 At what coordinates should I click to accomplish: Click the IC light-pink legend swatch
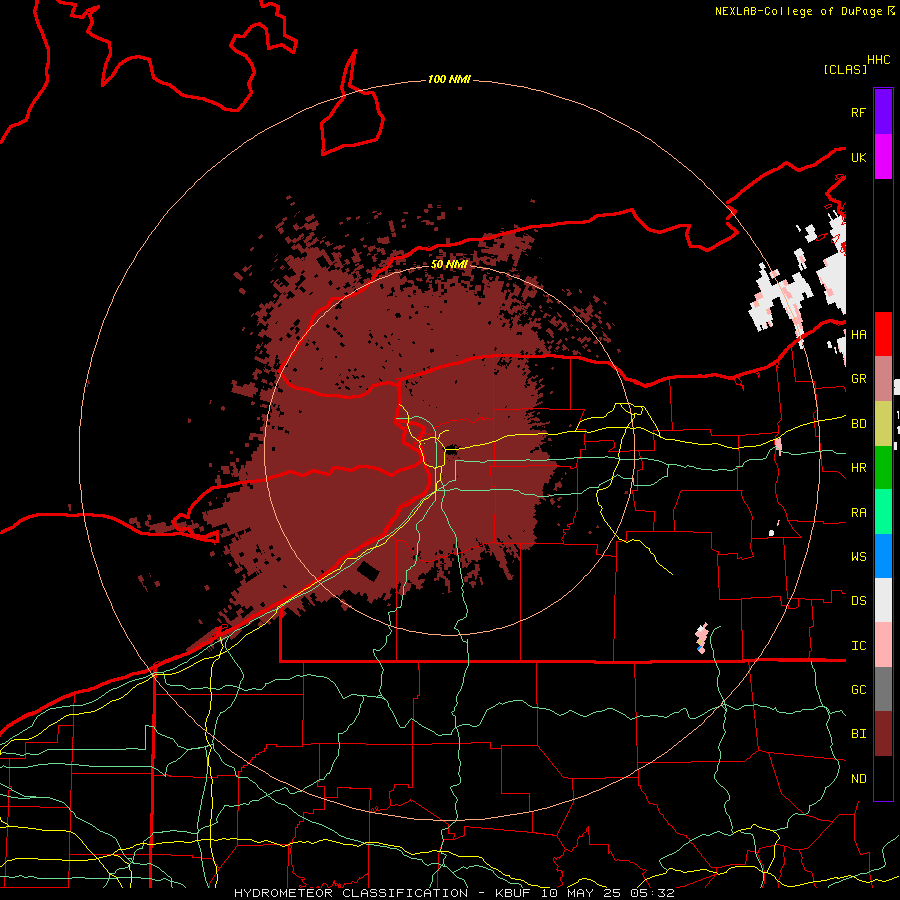pos(883,645)
